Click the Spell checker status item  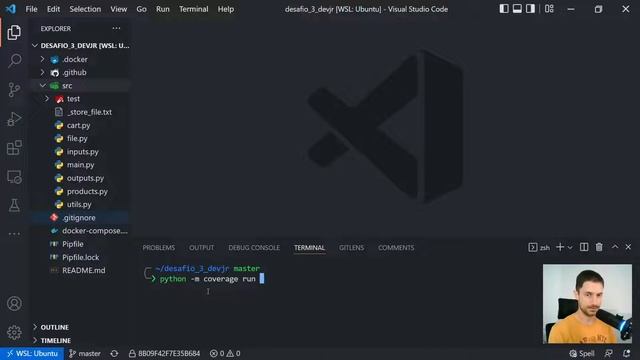582,353
